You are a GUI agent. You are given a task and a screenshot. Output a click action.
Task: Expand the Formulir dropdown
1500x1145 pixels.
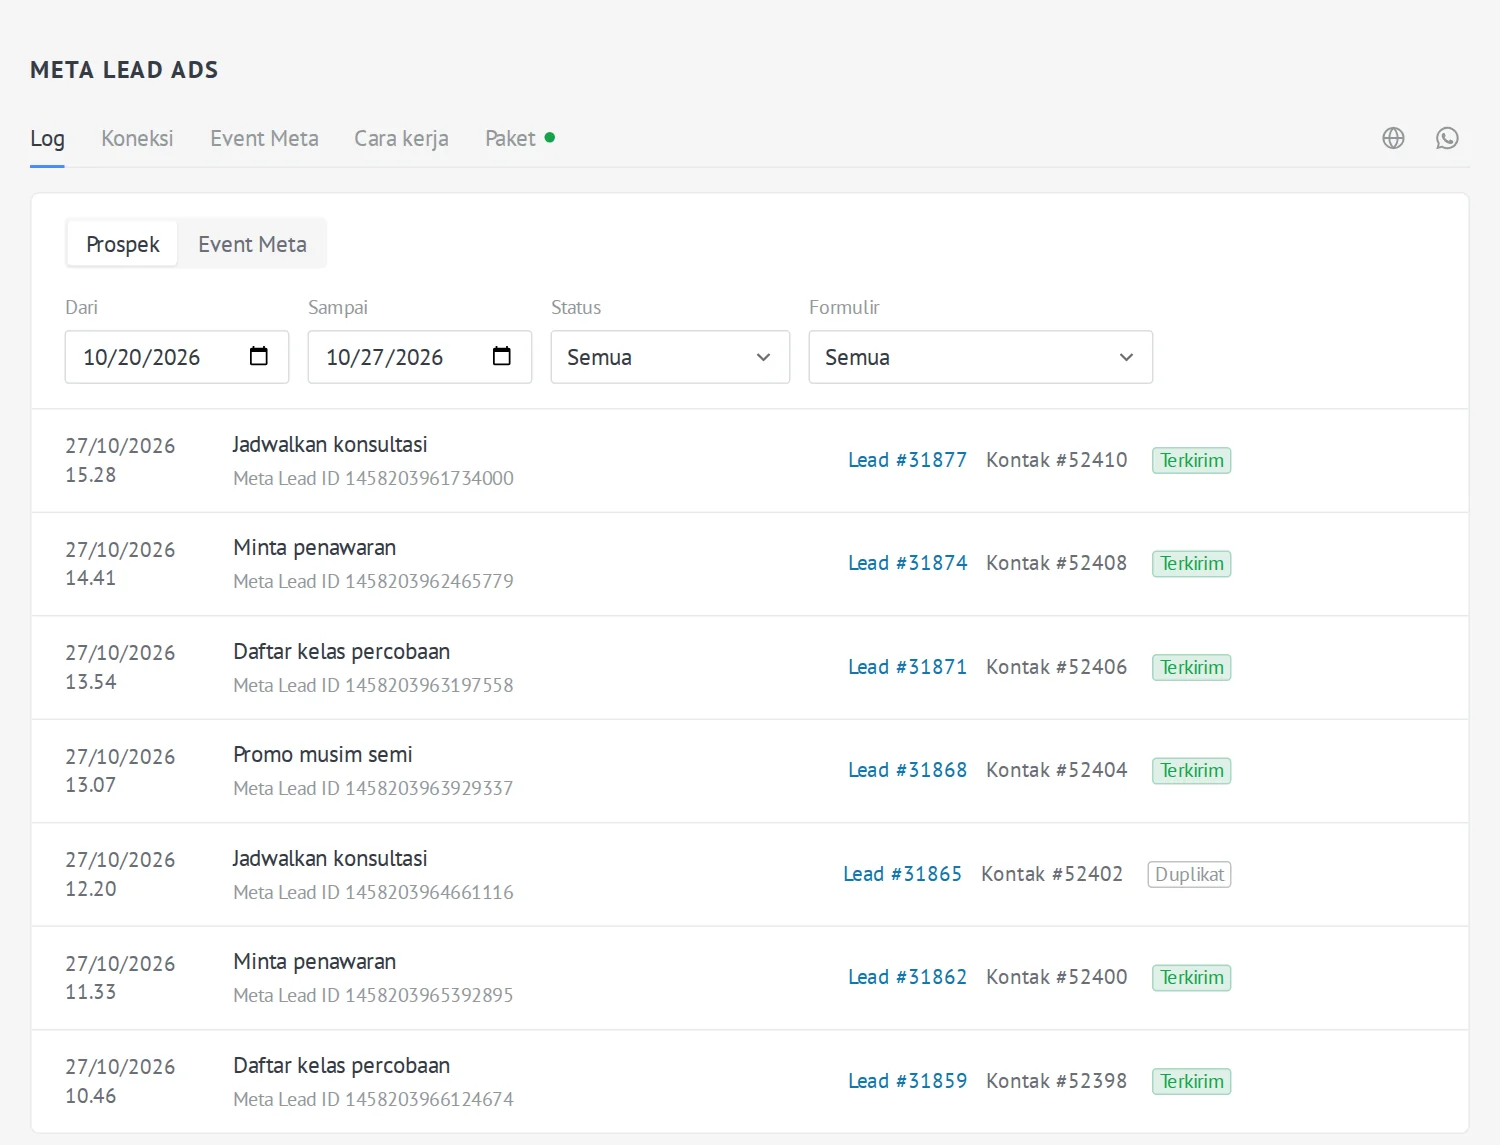[980, 357]
